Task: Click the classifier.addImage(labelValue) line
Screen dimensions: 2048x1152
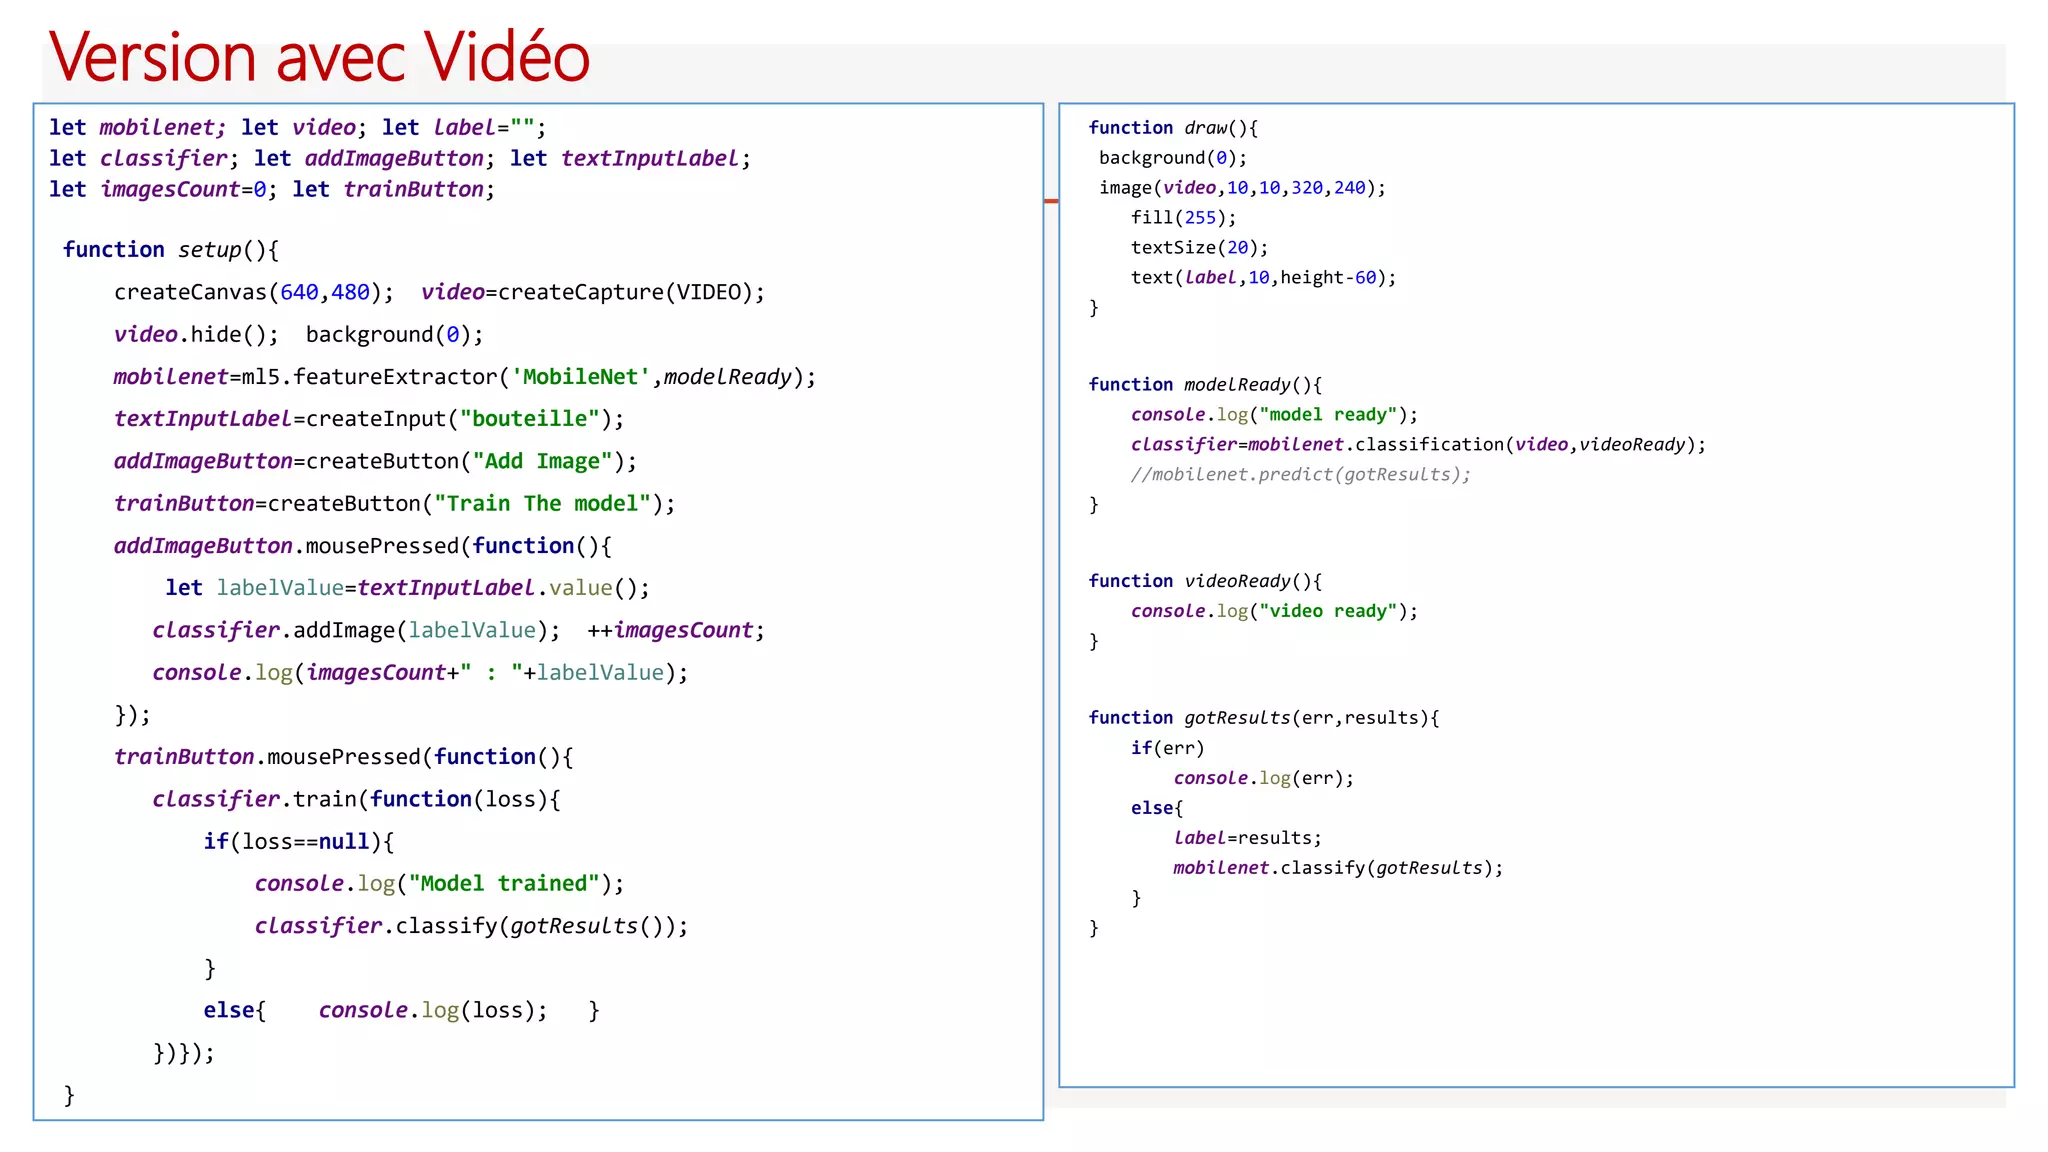Action: click(459, 630)
